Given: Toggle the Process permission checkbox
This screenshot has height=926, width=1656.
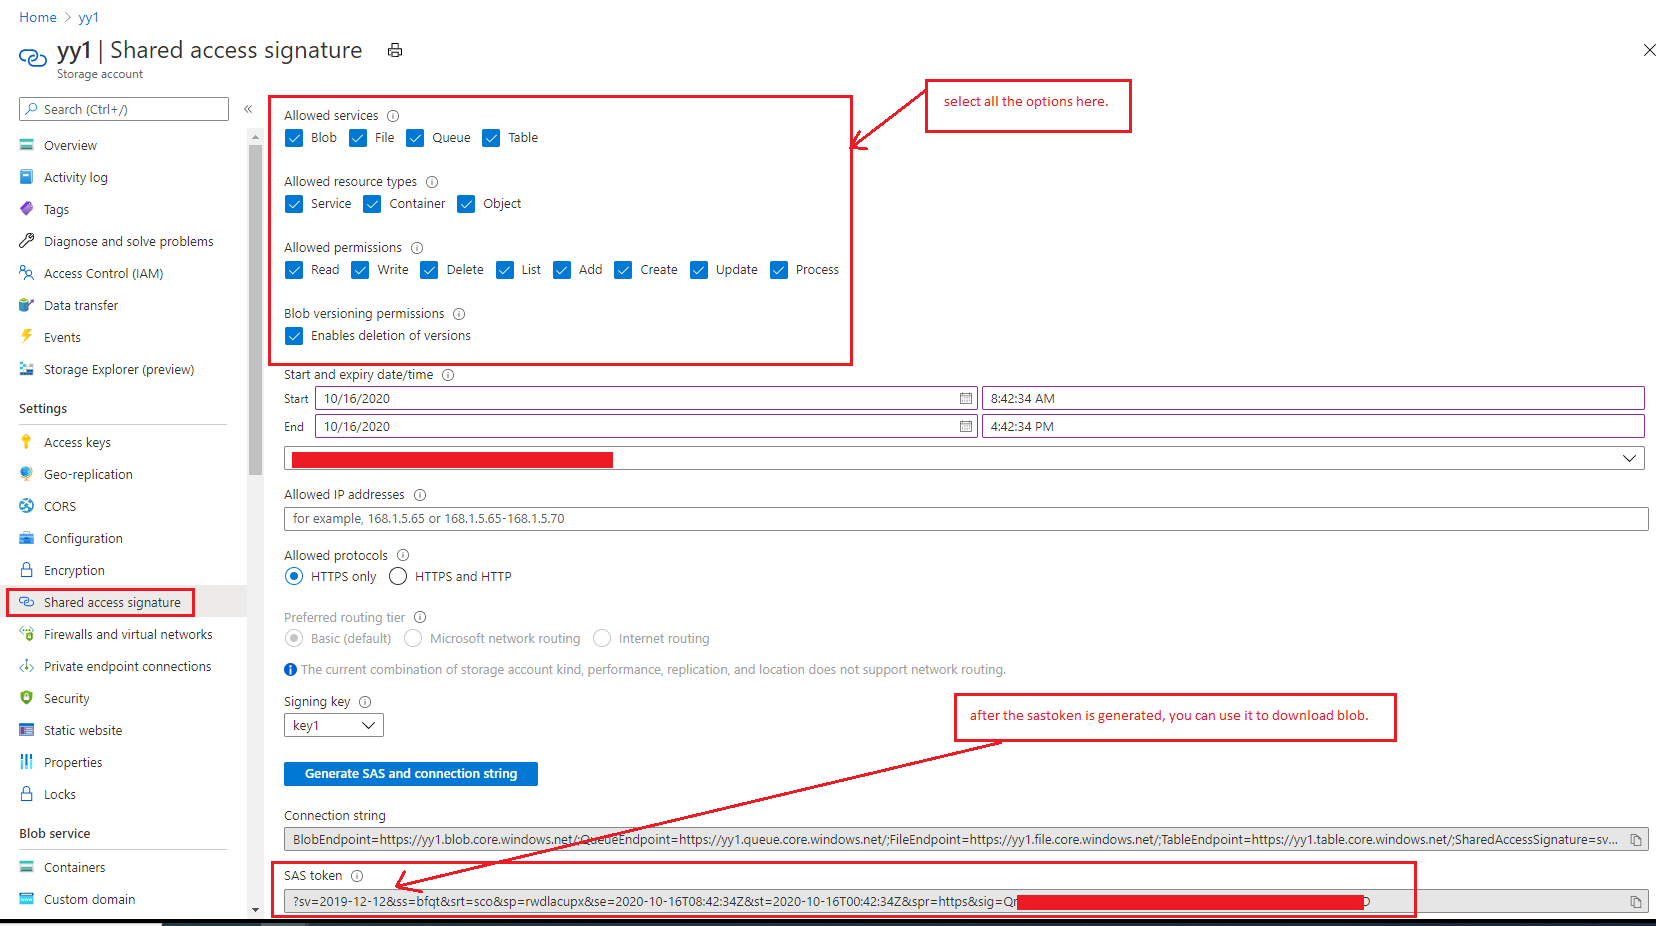Looking at the screenshot, I should coord(779,270).
